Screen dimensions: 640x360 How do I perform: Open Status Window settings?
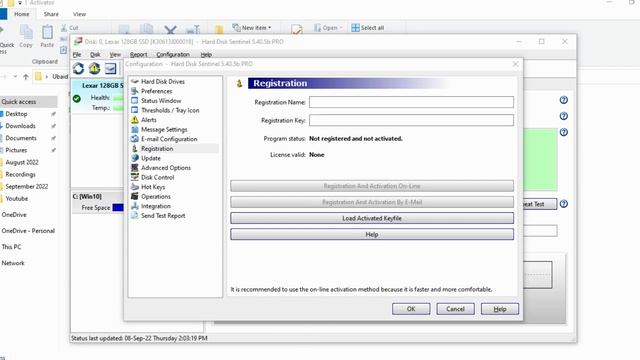161,100
